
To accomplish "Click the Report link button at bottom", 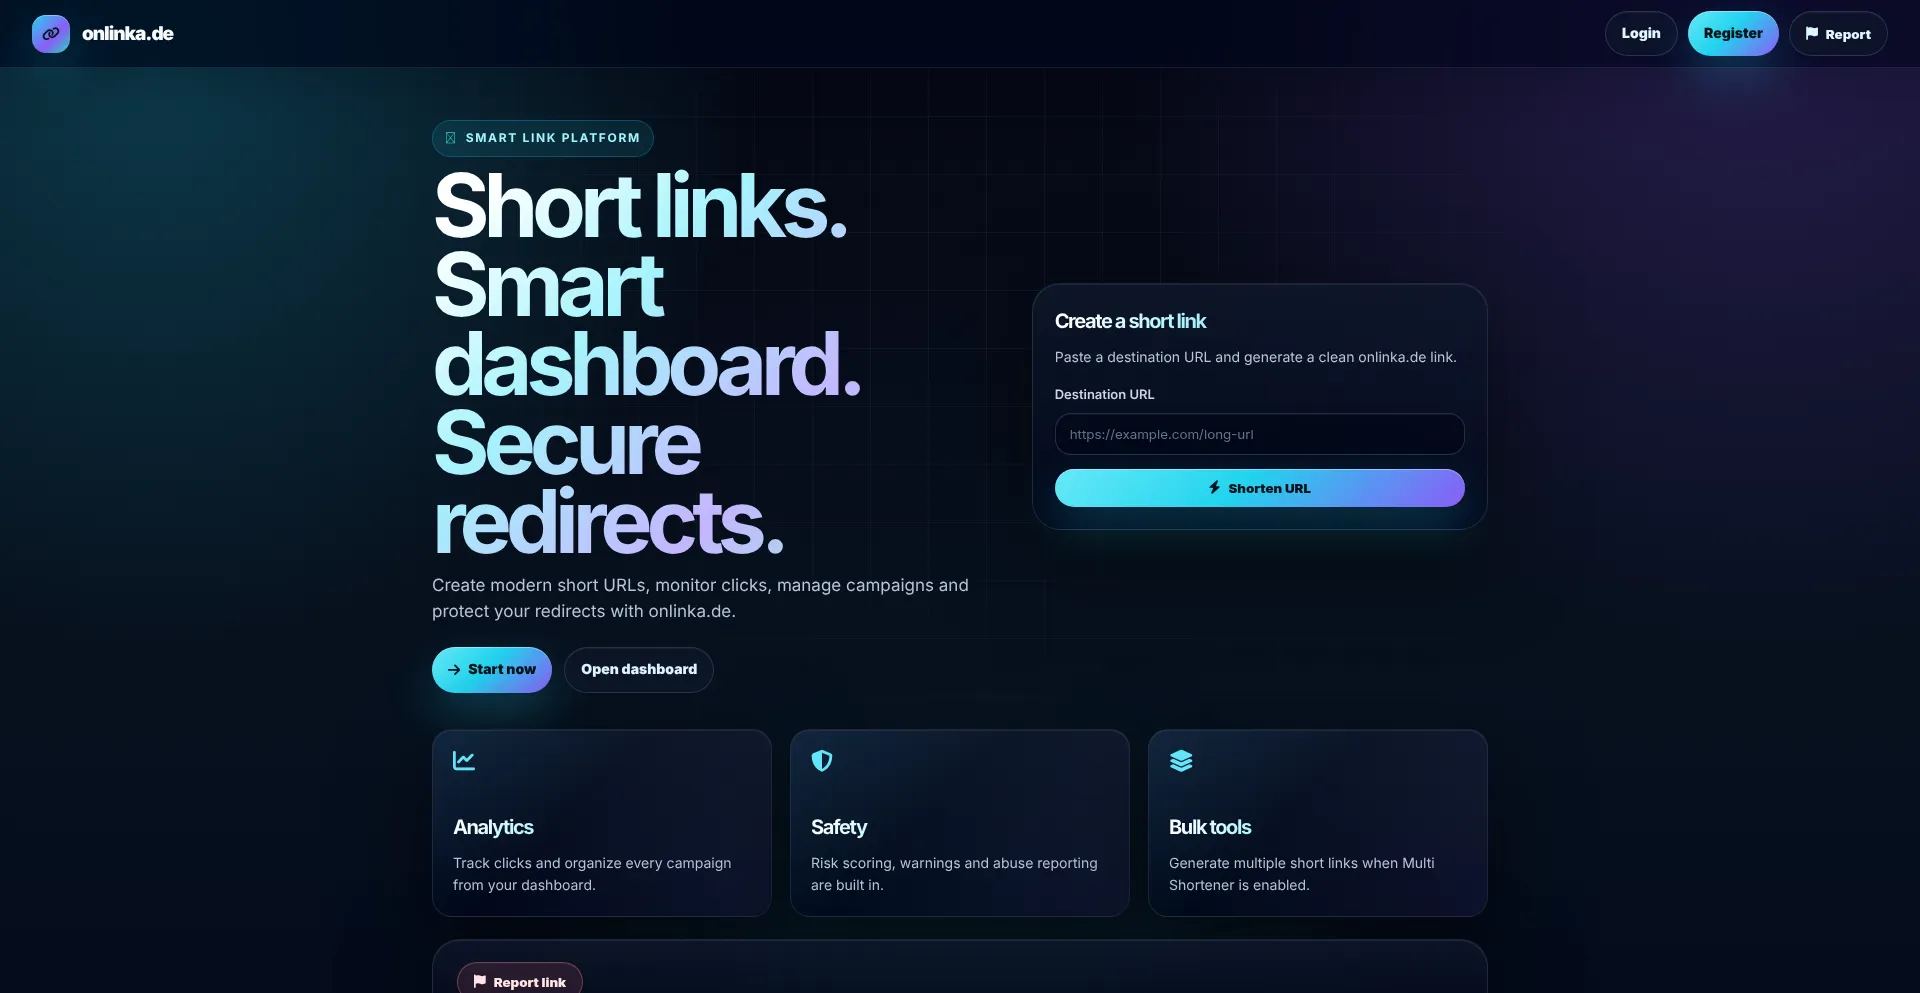I will pos(520,980).
